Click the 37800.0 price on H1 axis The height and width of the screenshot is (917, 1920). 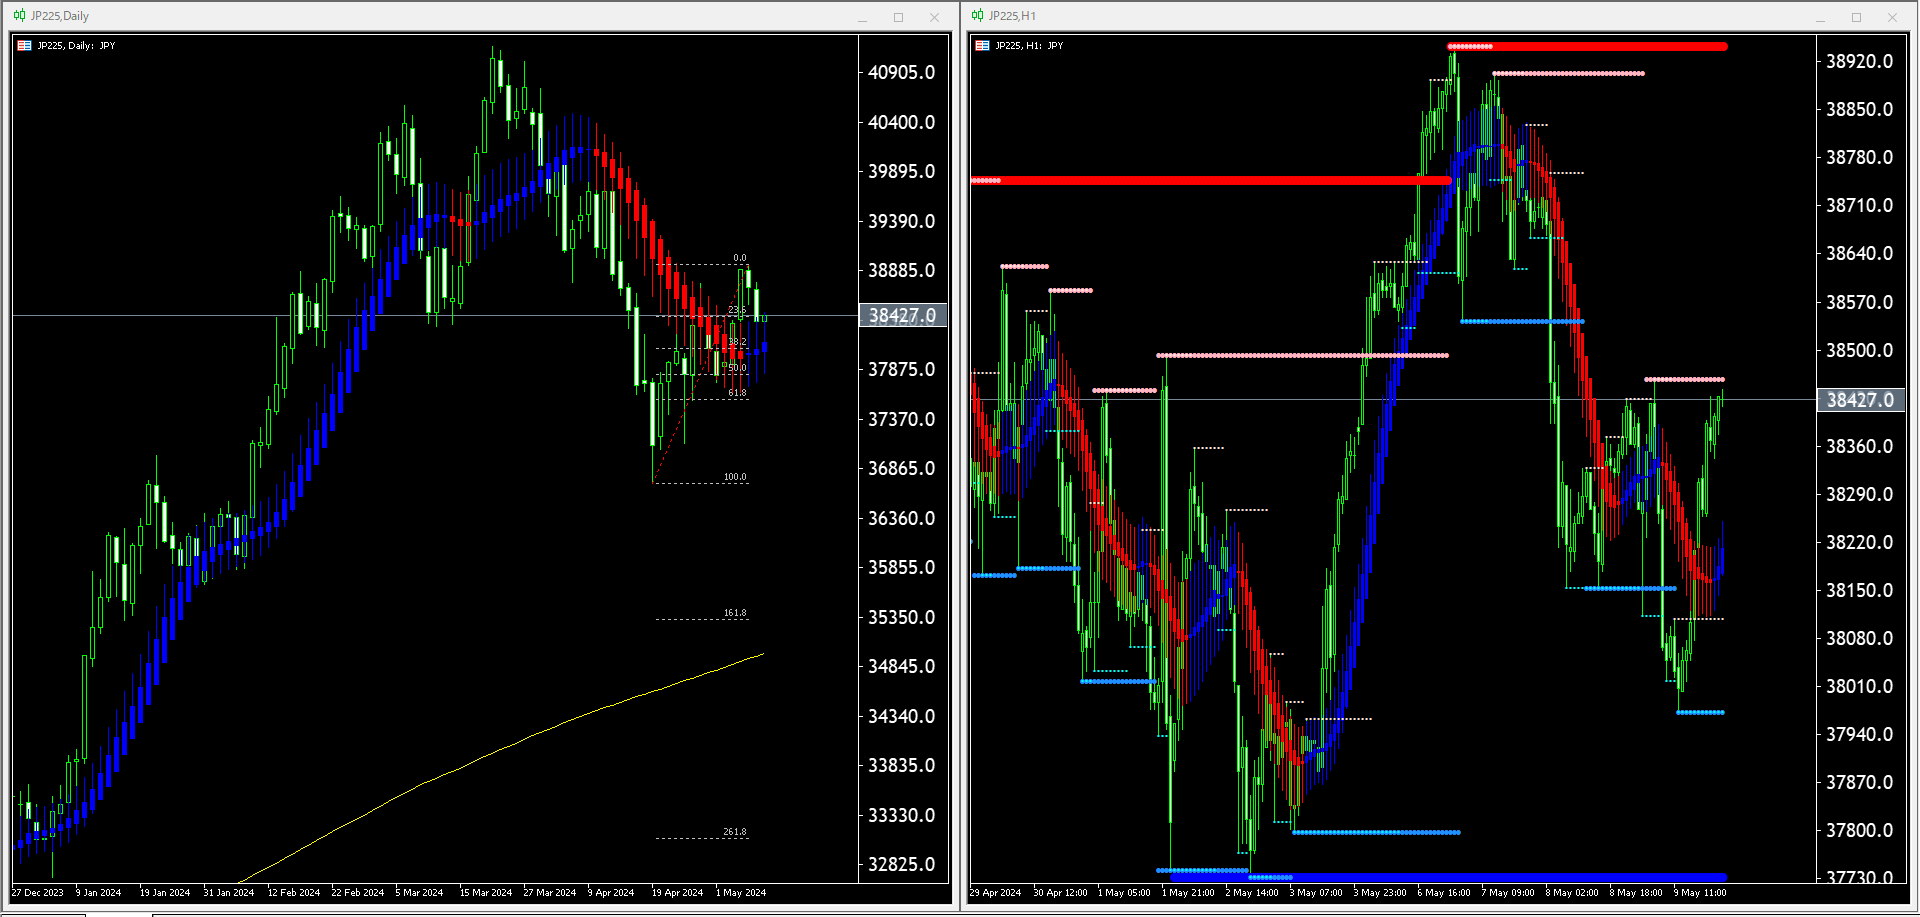point(1860,831)
